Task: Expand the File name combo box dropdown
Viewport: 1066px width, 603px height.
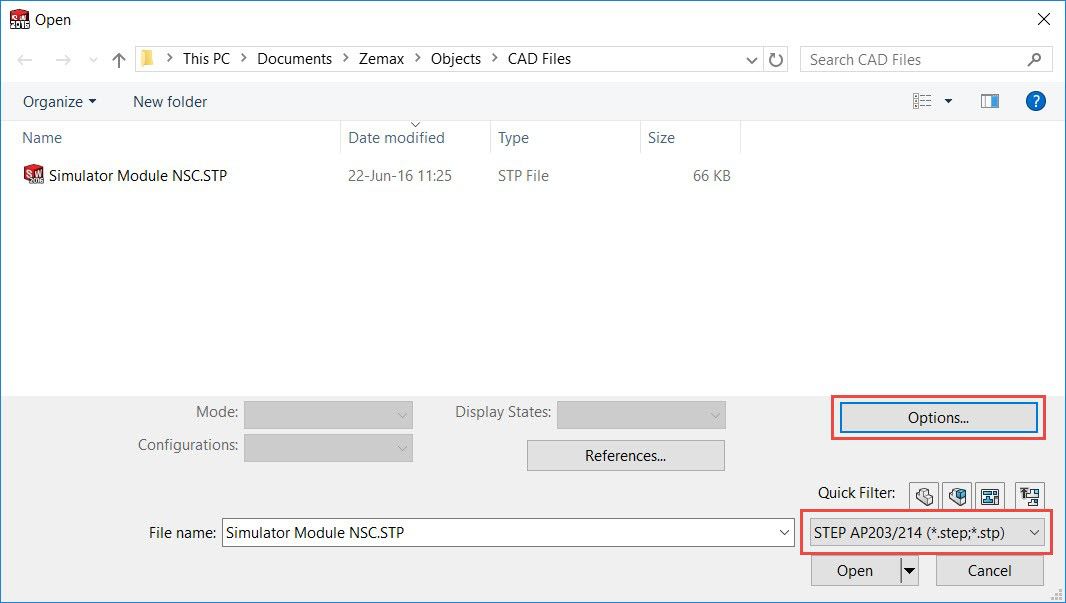Action: tap(789, 532)
